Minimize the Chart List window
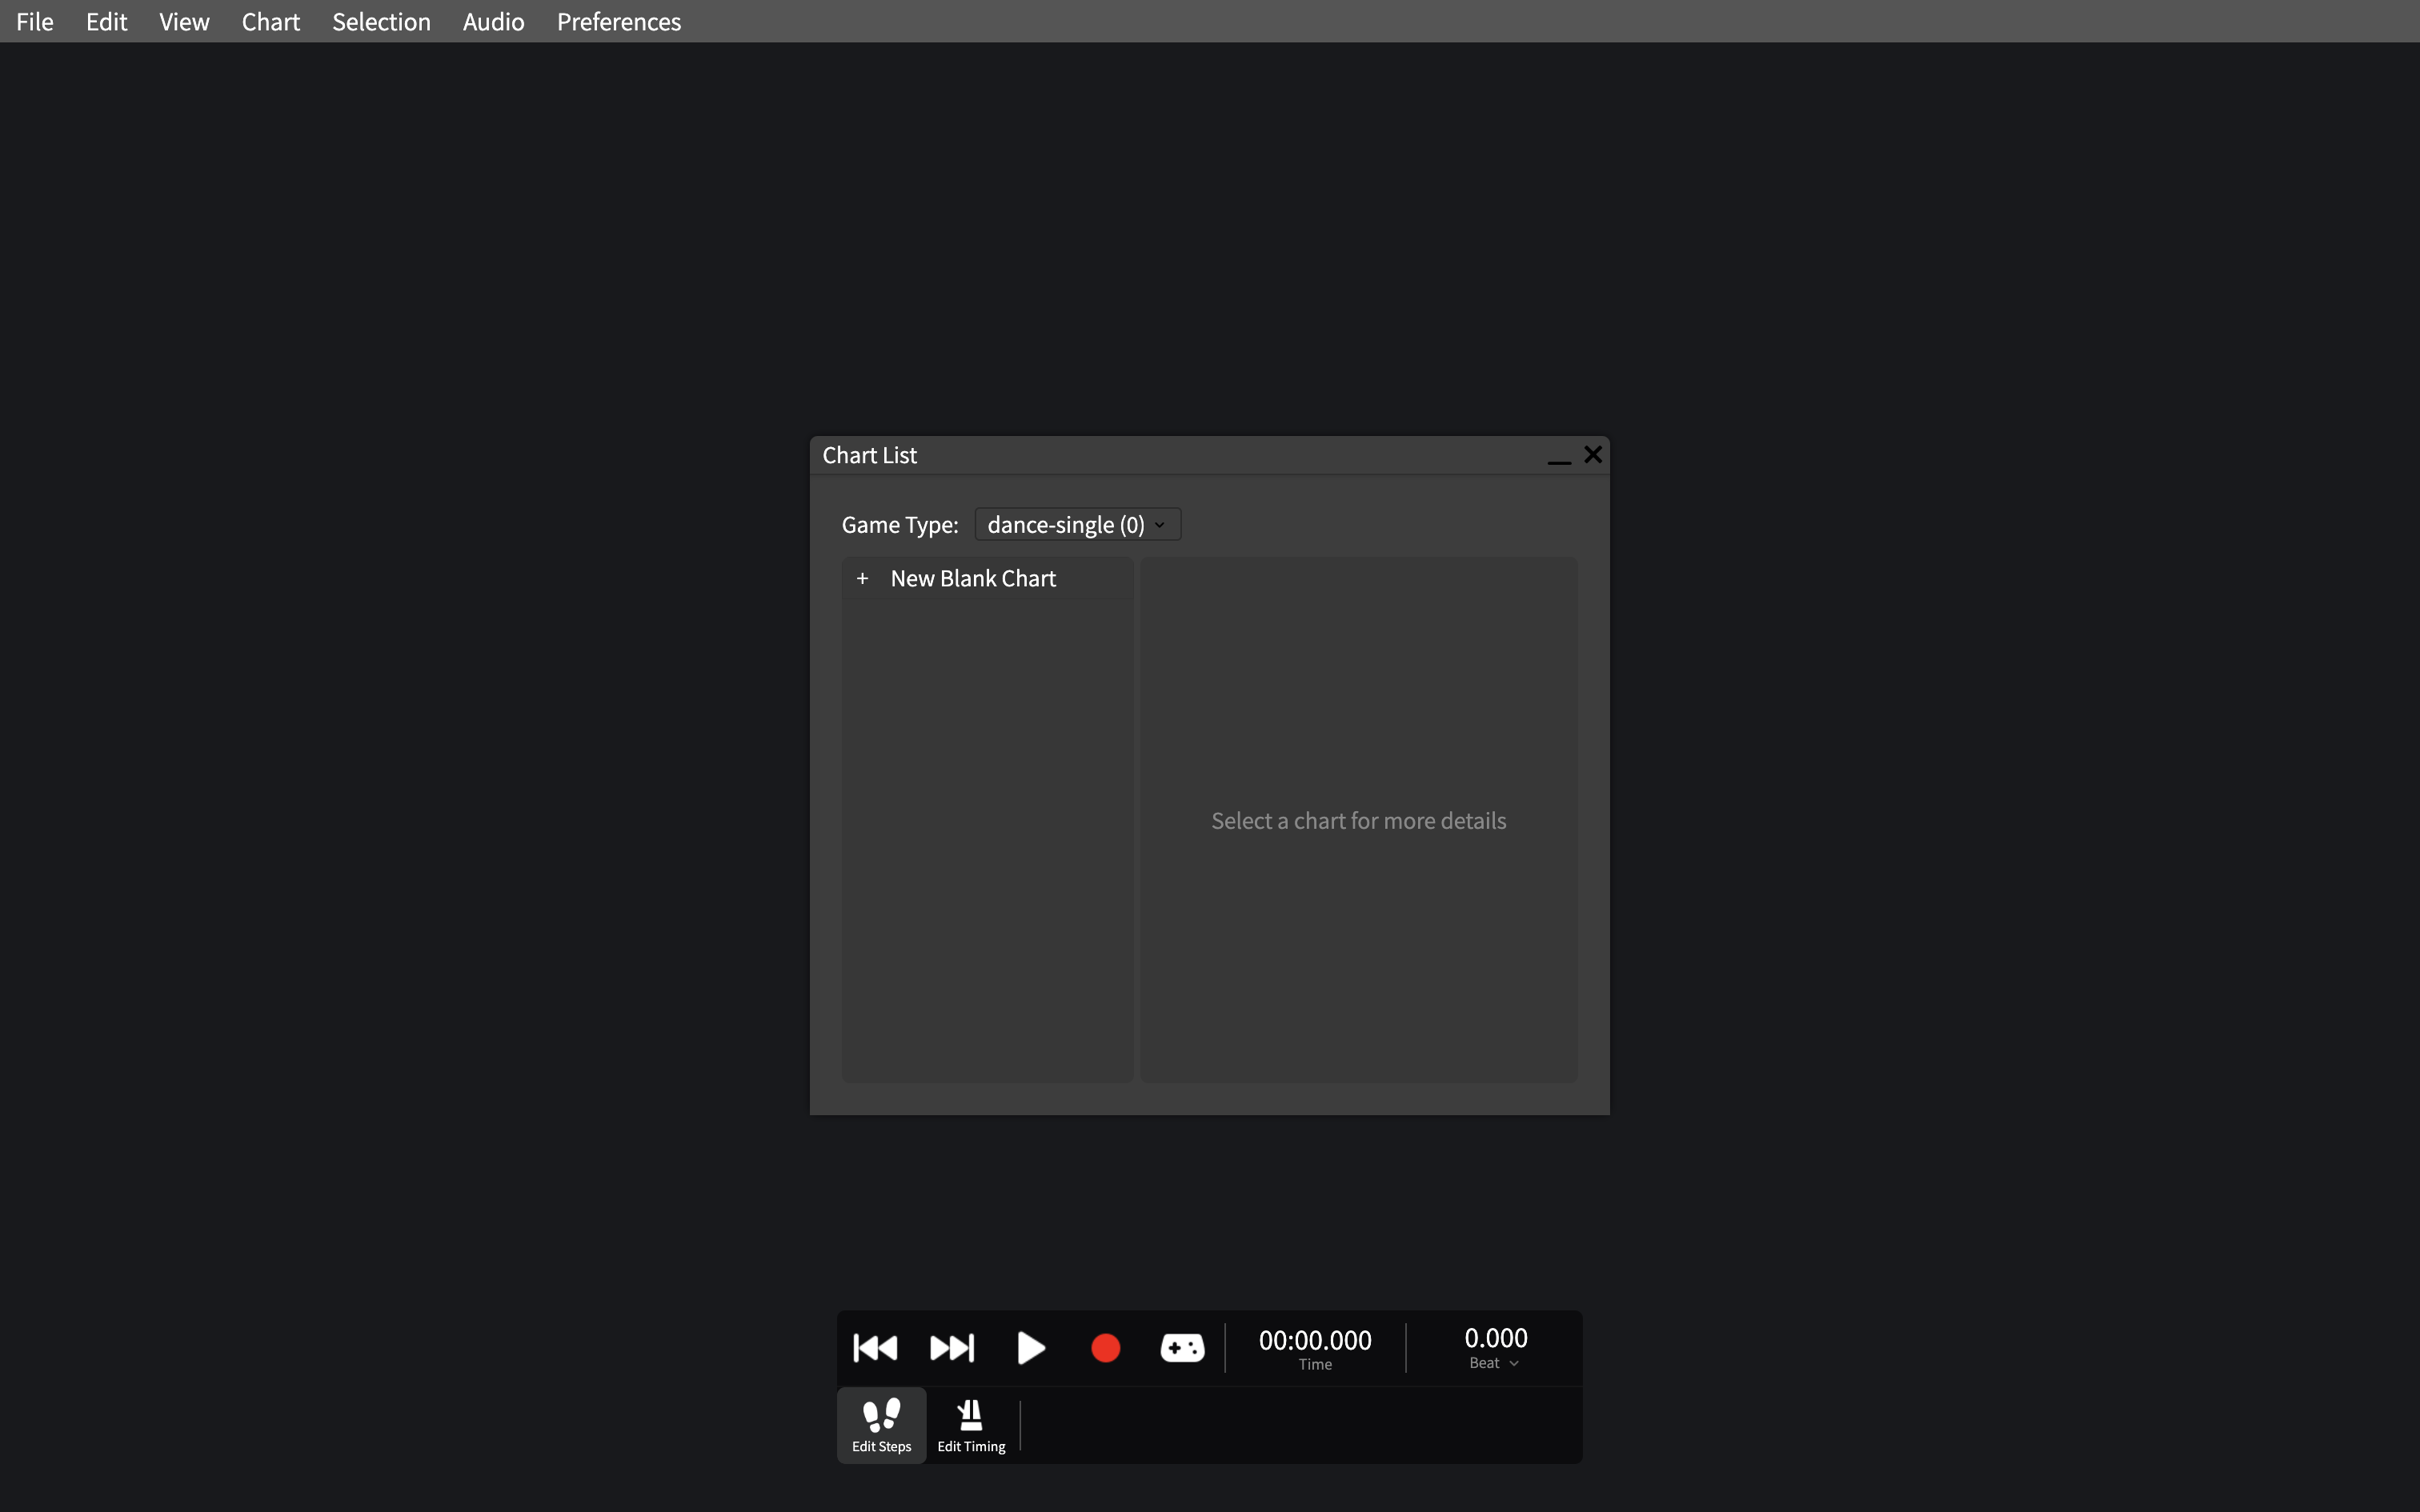 (1558, 456)
